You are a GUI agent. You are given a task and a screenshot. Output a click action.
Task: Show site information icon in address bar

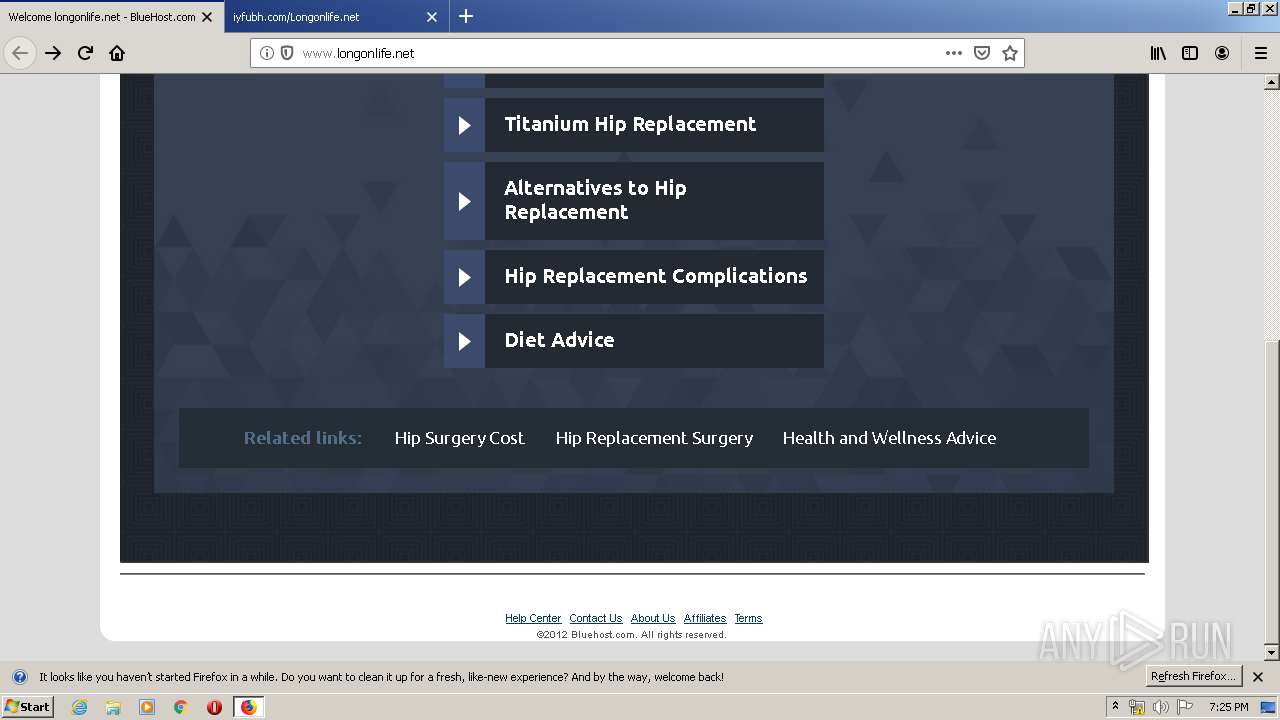click(267, 53)
